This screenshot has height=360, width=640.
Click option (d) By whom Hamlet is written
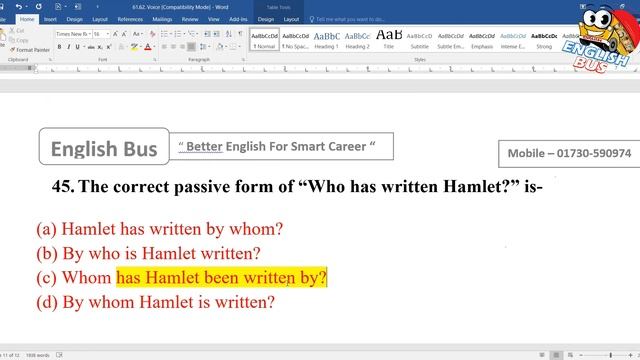(x=156, y=302)
